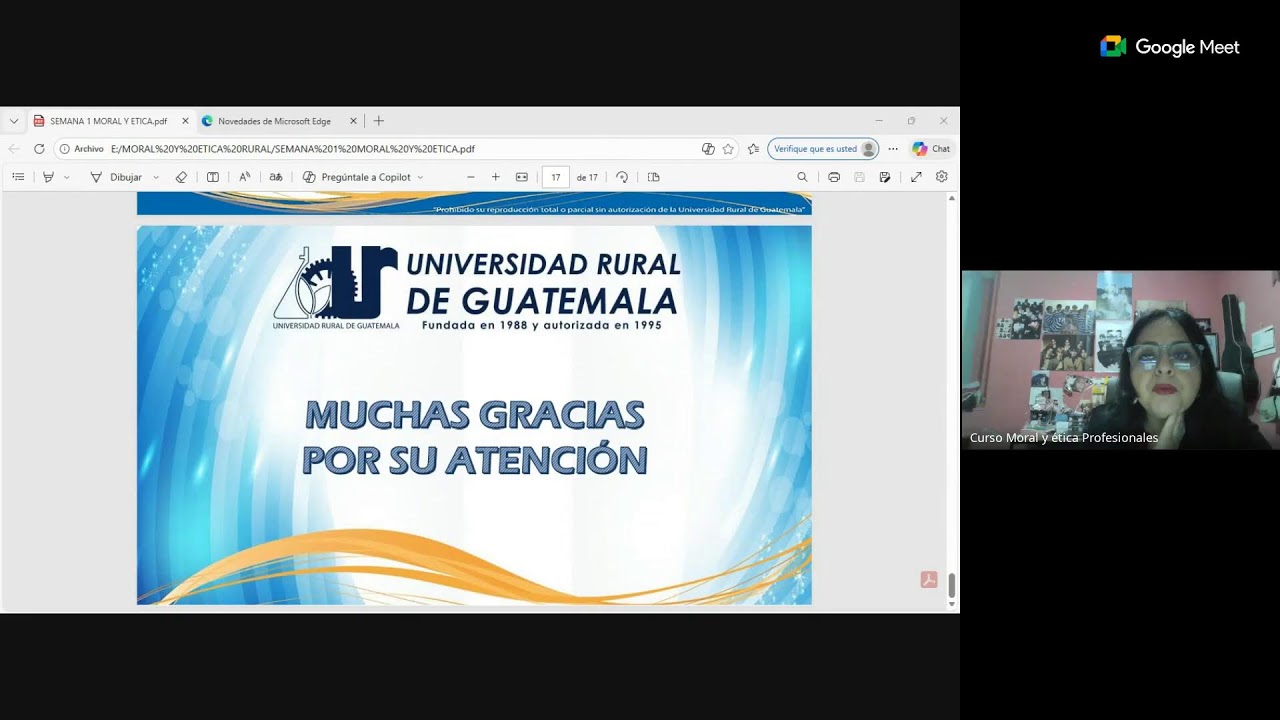Close the Novedades de Microsoft Edge tab
The width and height of the screenshot is (1280, 720).
tap(353, 121)
